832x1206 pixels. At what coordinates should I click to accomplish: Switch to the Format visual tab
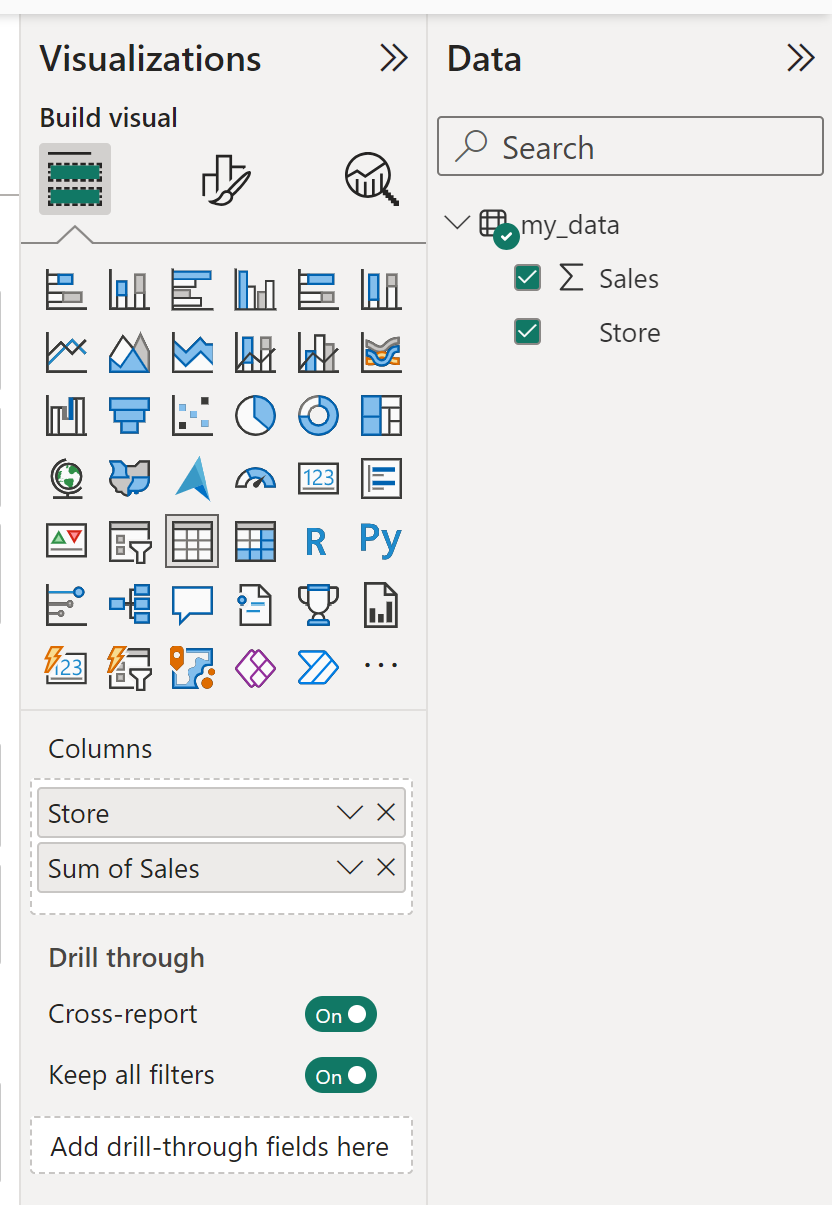(x=224, y=180)
